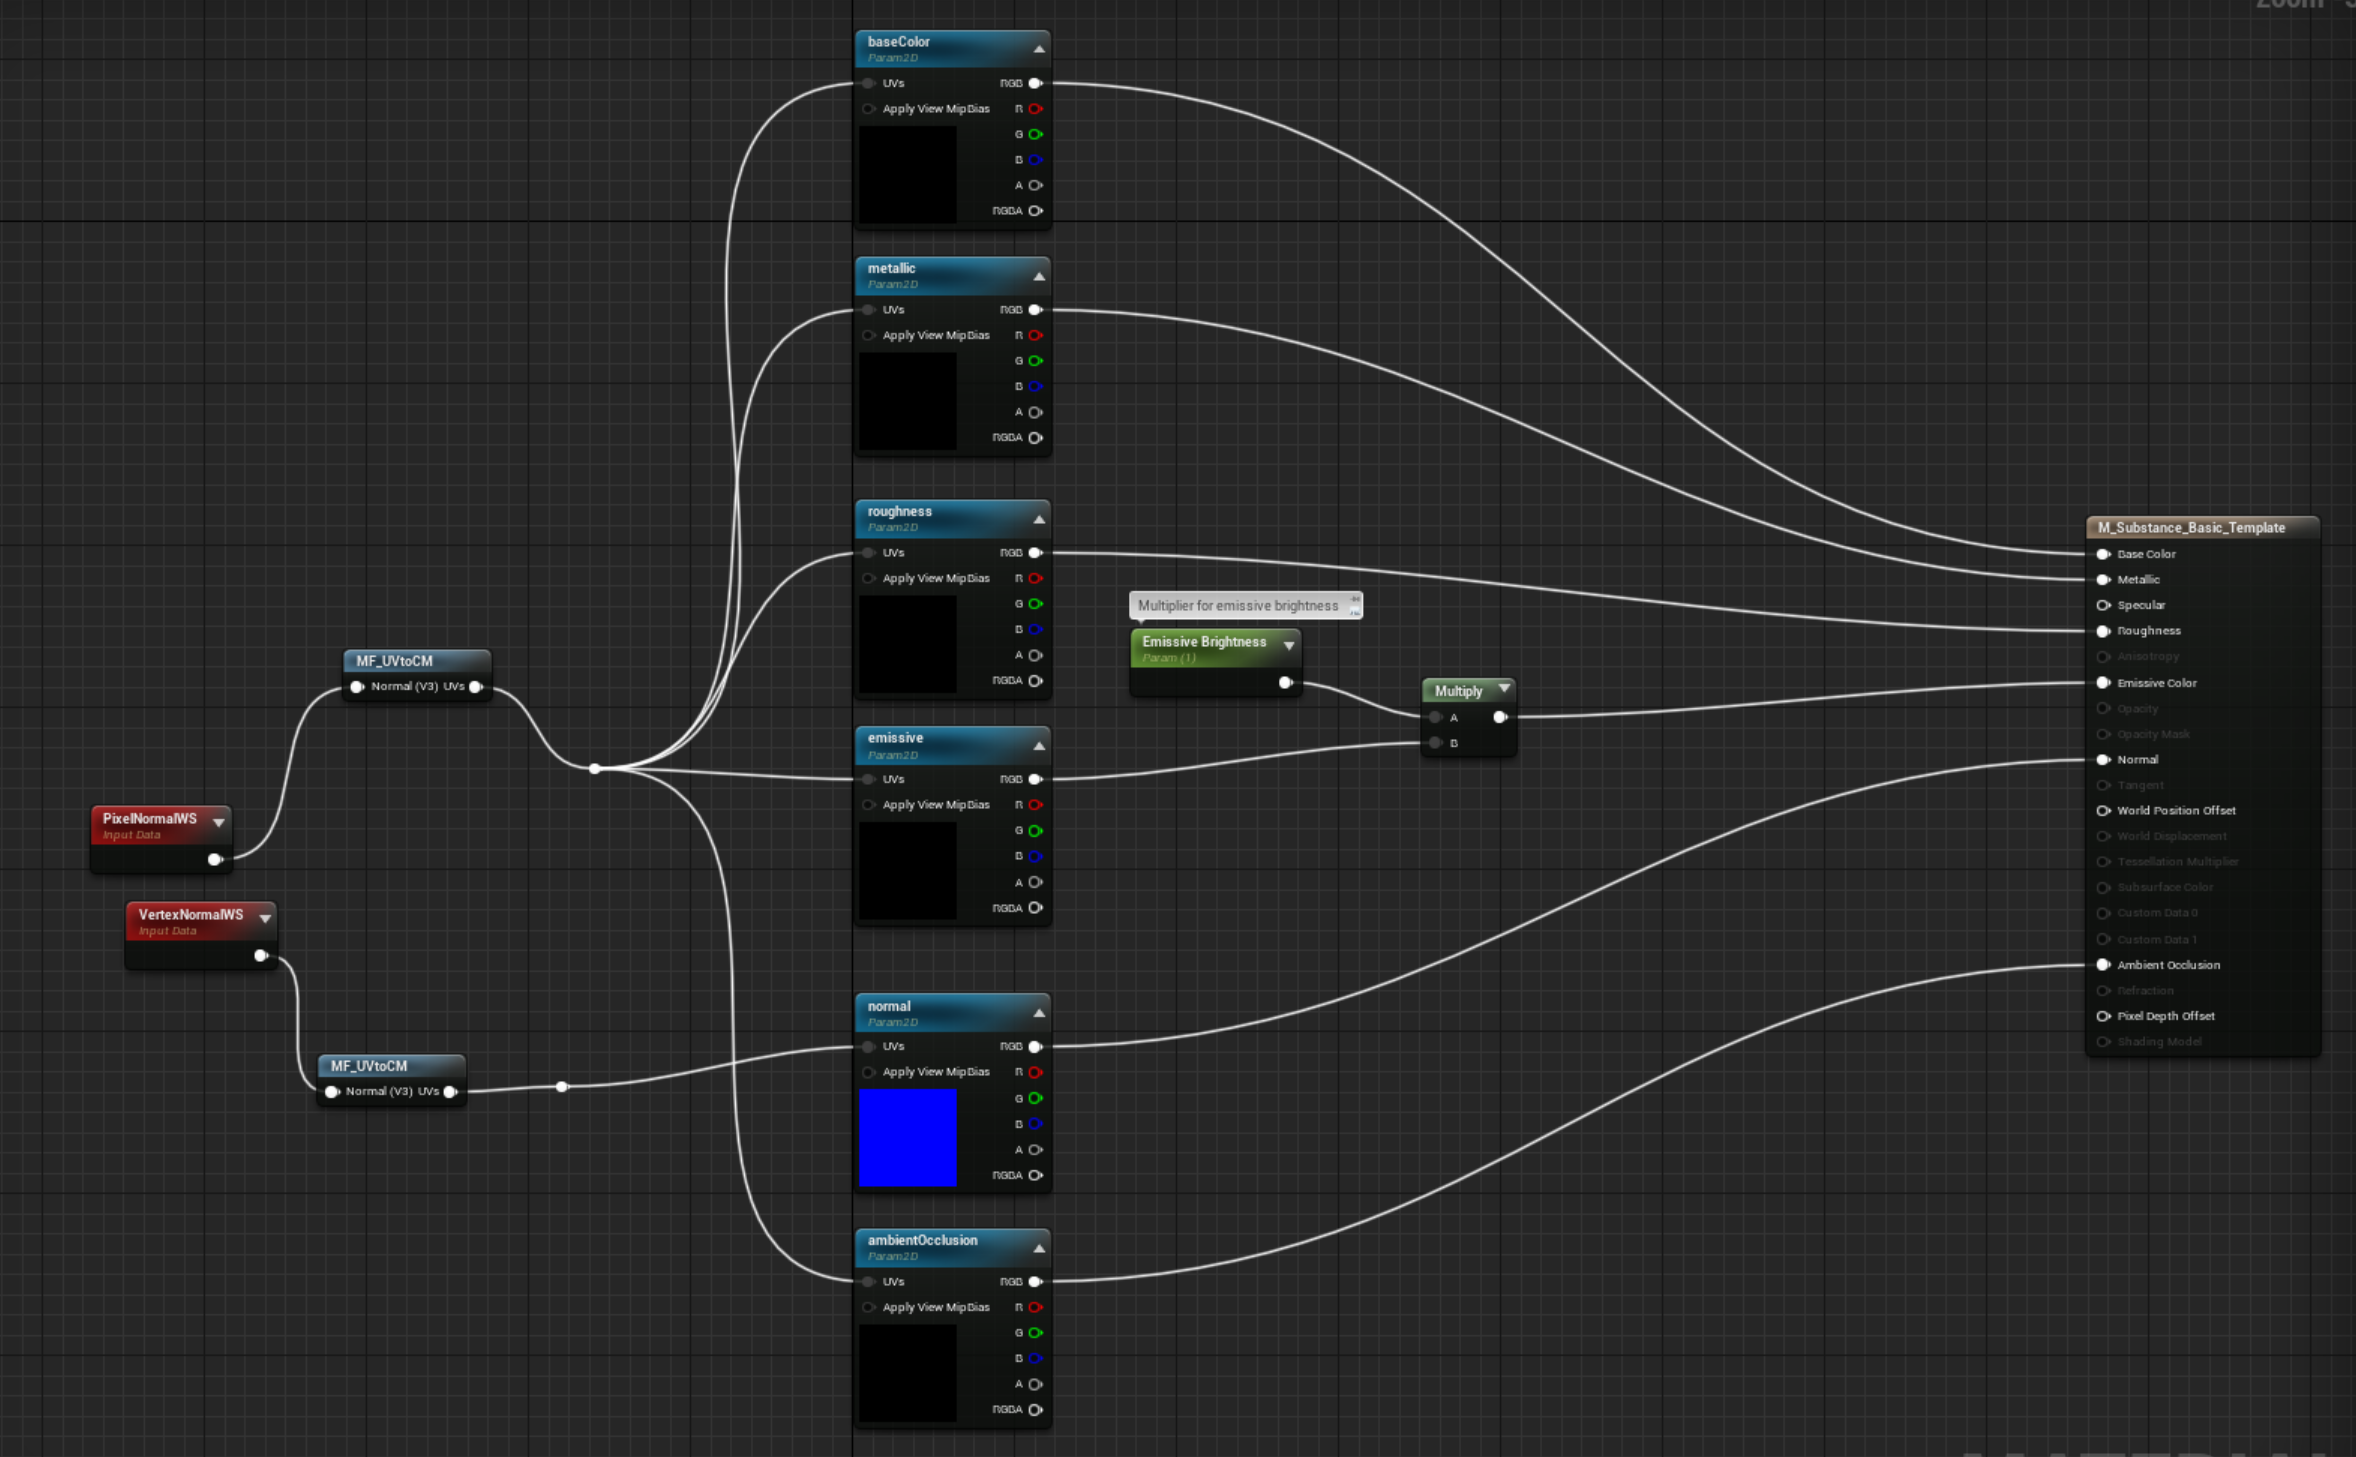
Task: Click the World Position Offset input
Action: tap(2104, 811)
